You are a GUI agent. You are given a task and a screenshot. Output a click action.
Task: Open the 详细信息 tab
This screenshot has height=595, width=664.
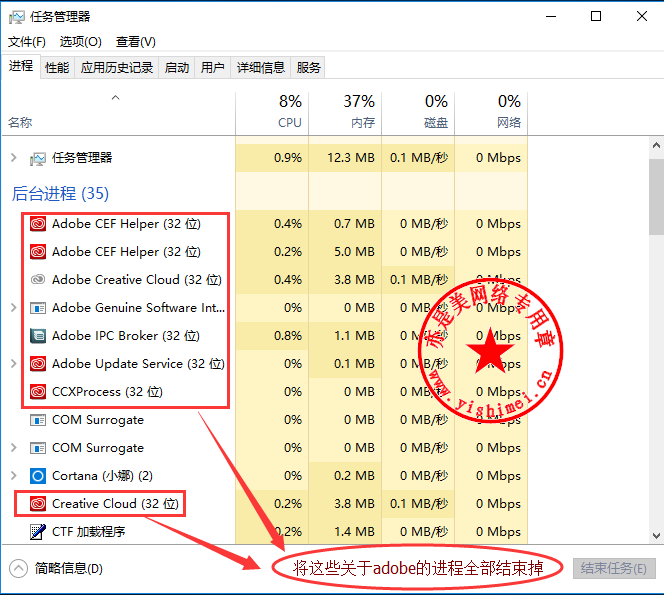tap(261, 68)
